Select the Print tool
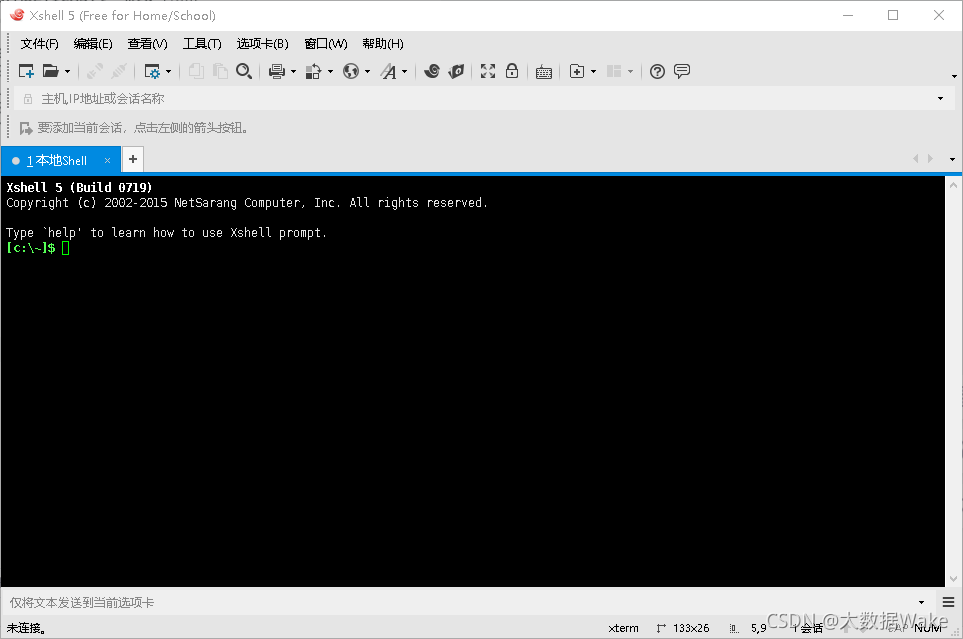The image size is (963, 639). point(278,71)
